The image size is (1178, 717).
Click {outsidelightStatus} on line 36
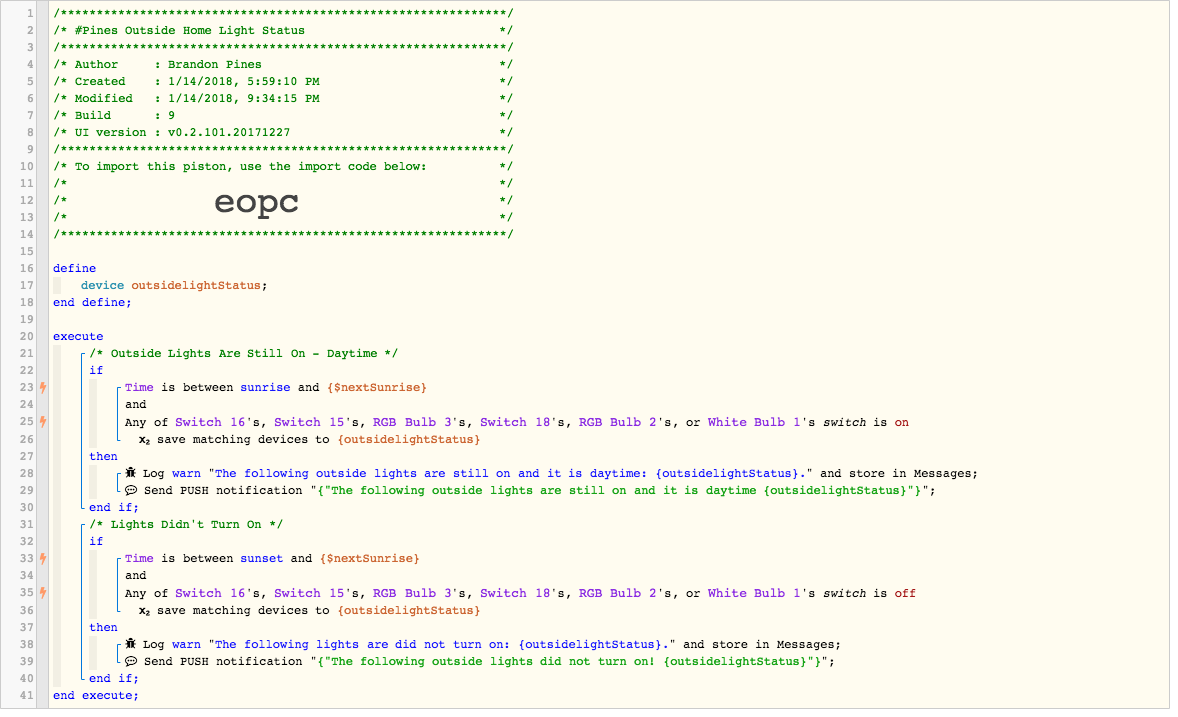point(409,611)
